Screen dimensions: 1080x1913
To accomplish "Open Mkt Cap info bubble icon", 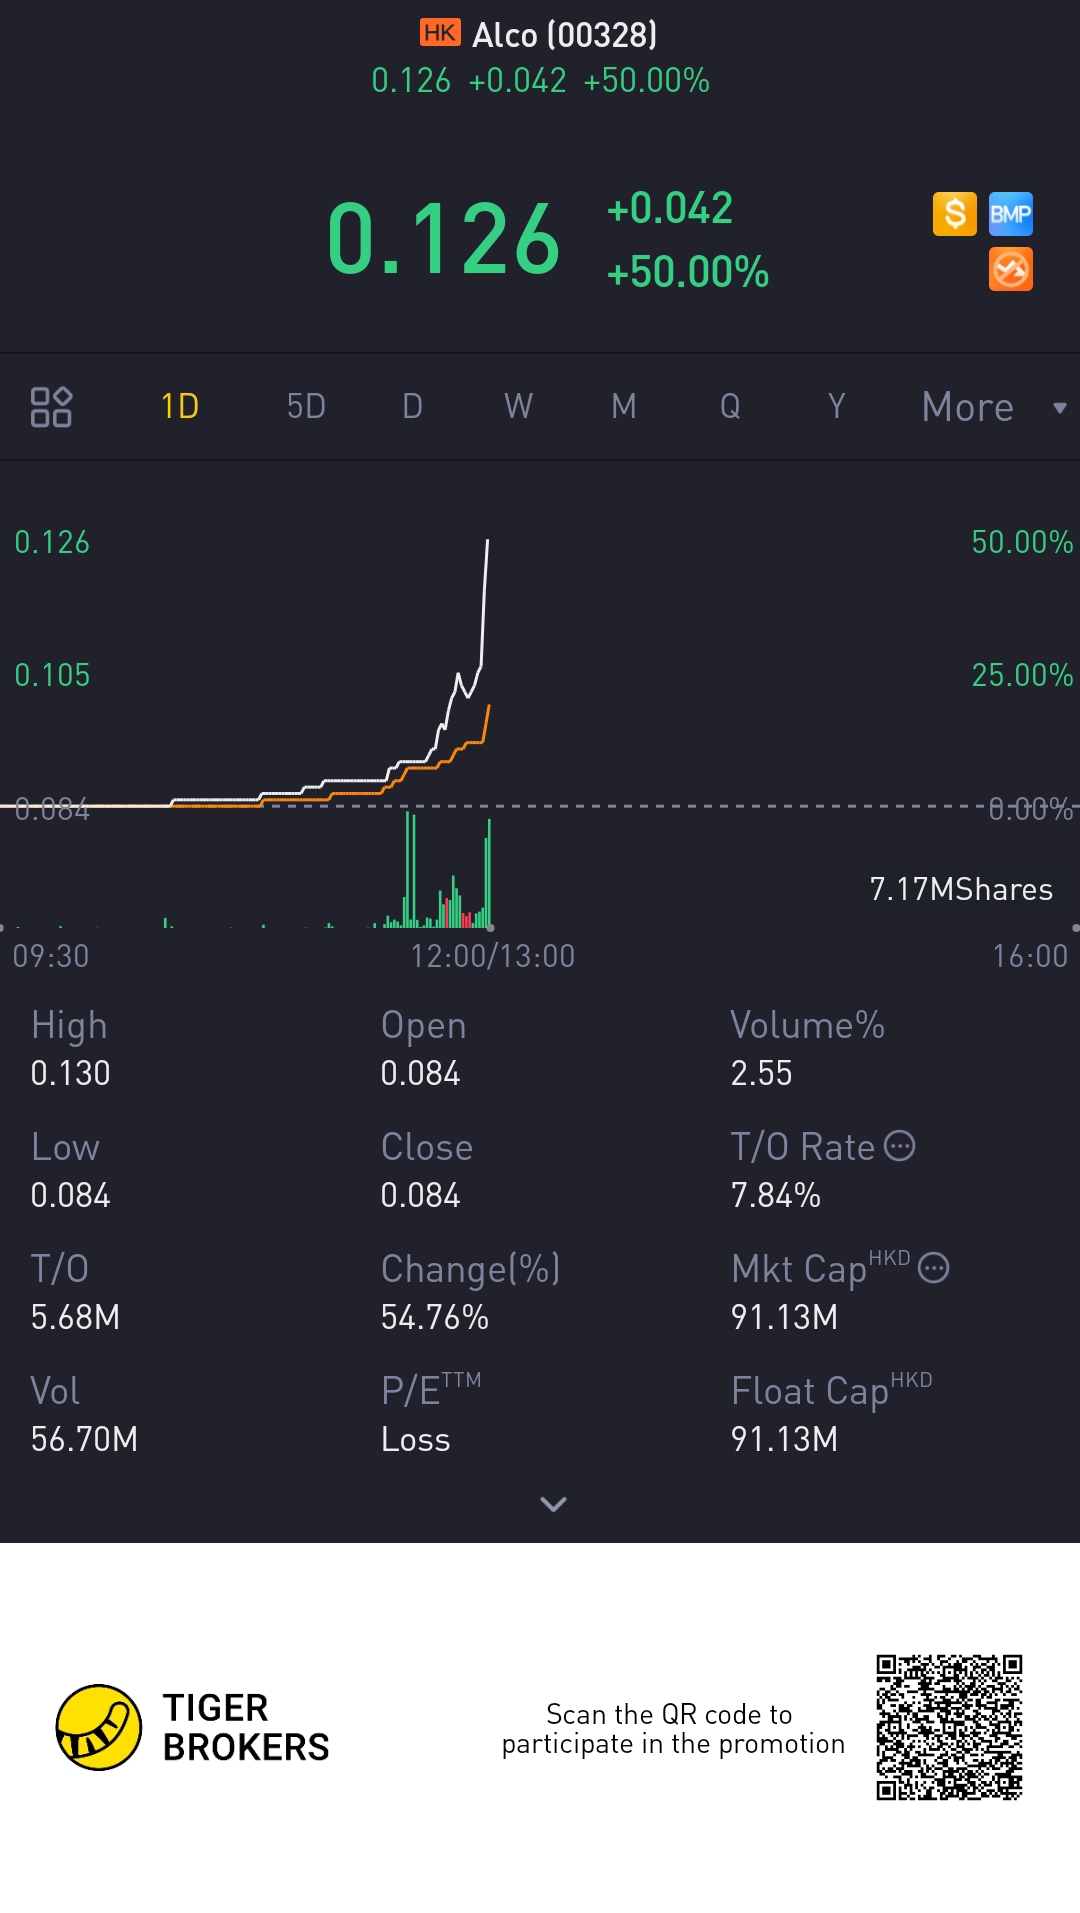I will coord(933,1268).
